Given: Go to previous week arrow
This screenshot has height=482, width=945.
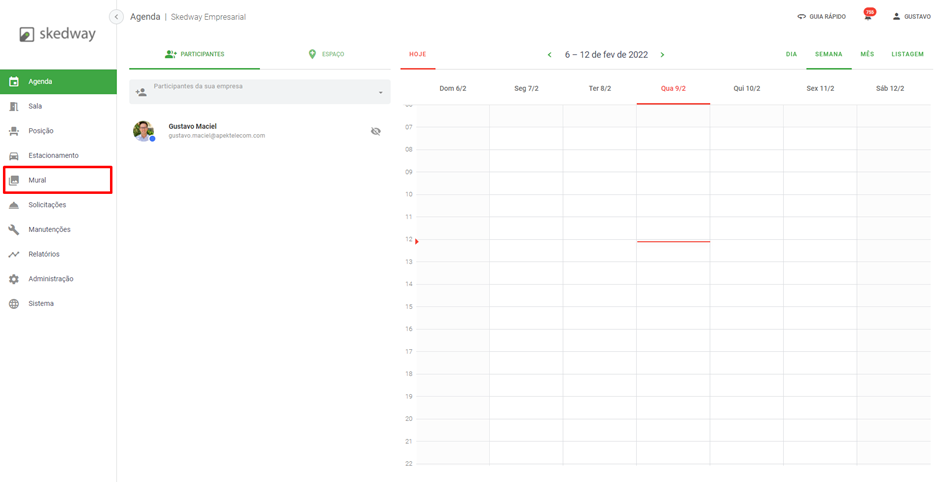Looking at the screenshot, I should click(x=549, y=55).
